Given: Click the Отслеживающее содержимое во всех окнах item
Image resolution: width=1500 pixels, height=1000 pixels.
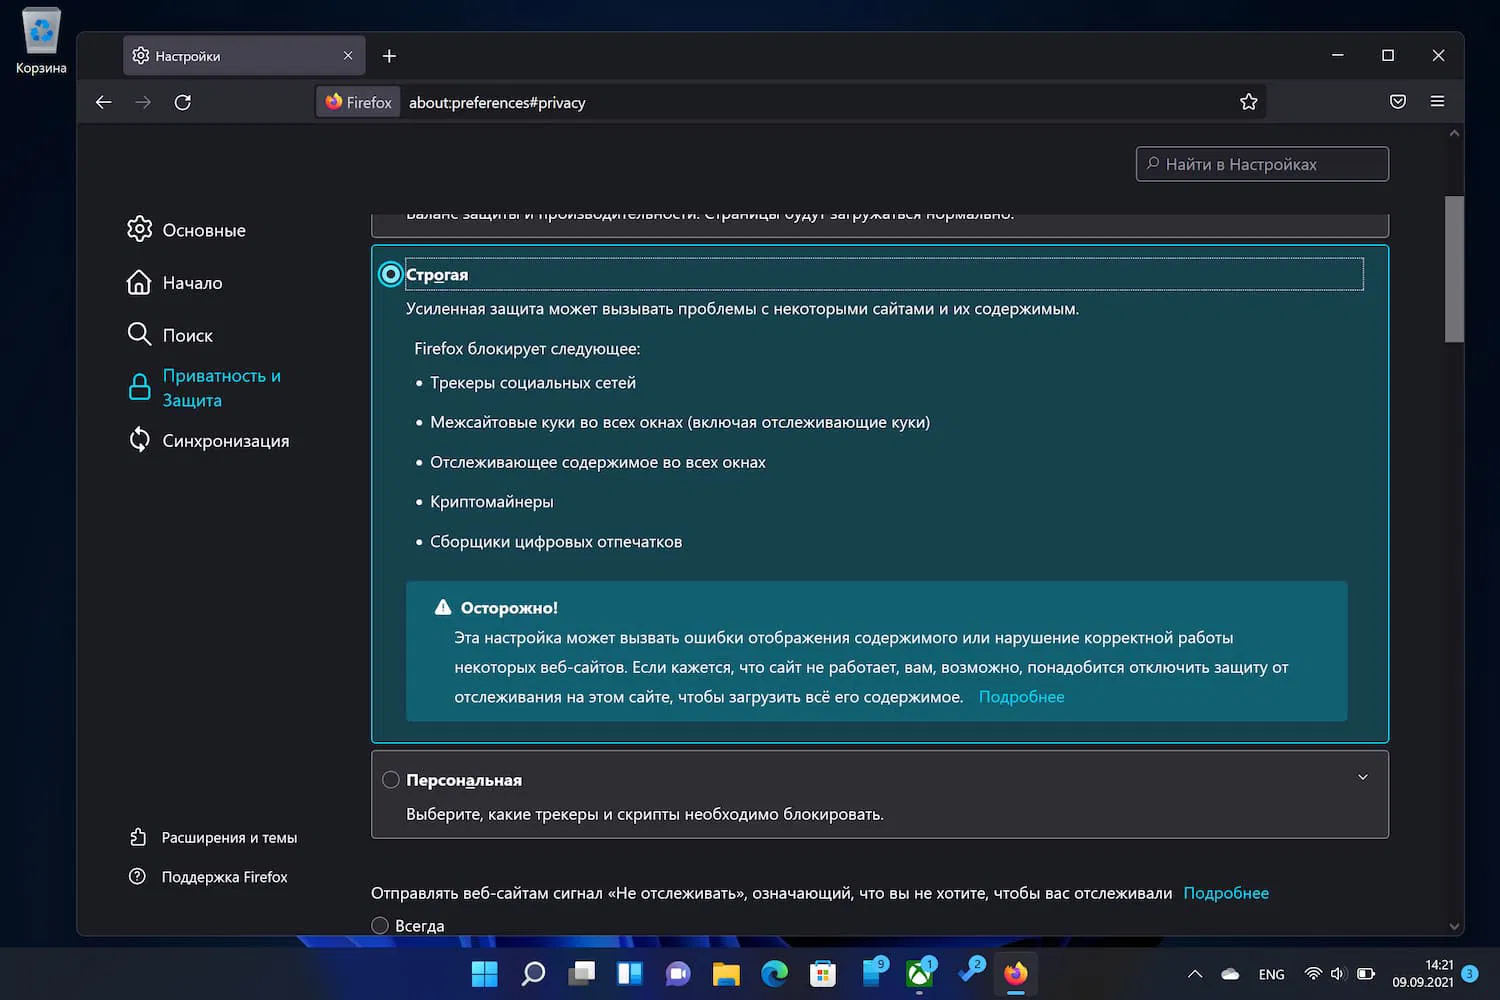Looking at the screenshot, I should pos(598,462).
